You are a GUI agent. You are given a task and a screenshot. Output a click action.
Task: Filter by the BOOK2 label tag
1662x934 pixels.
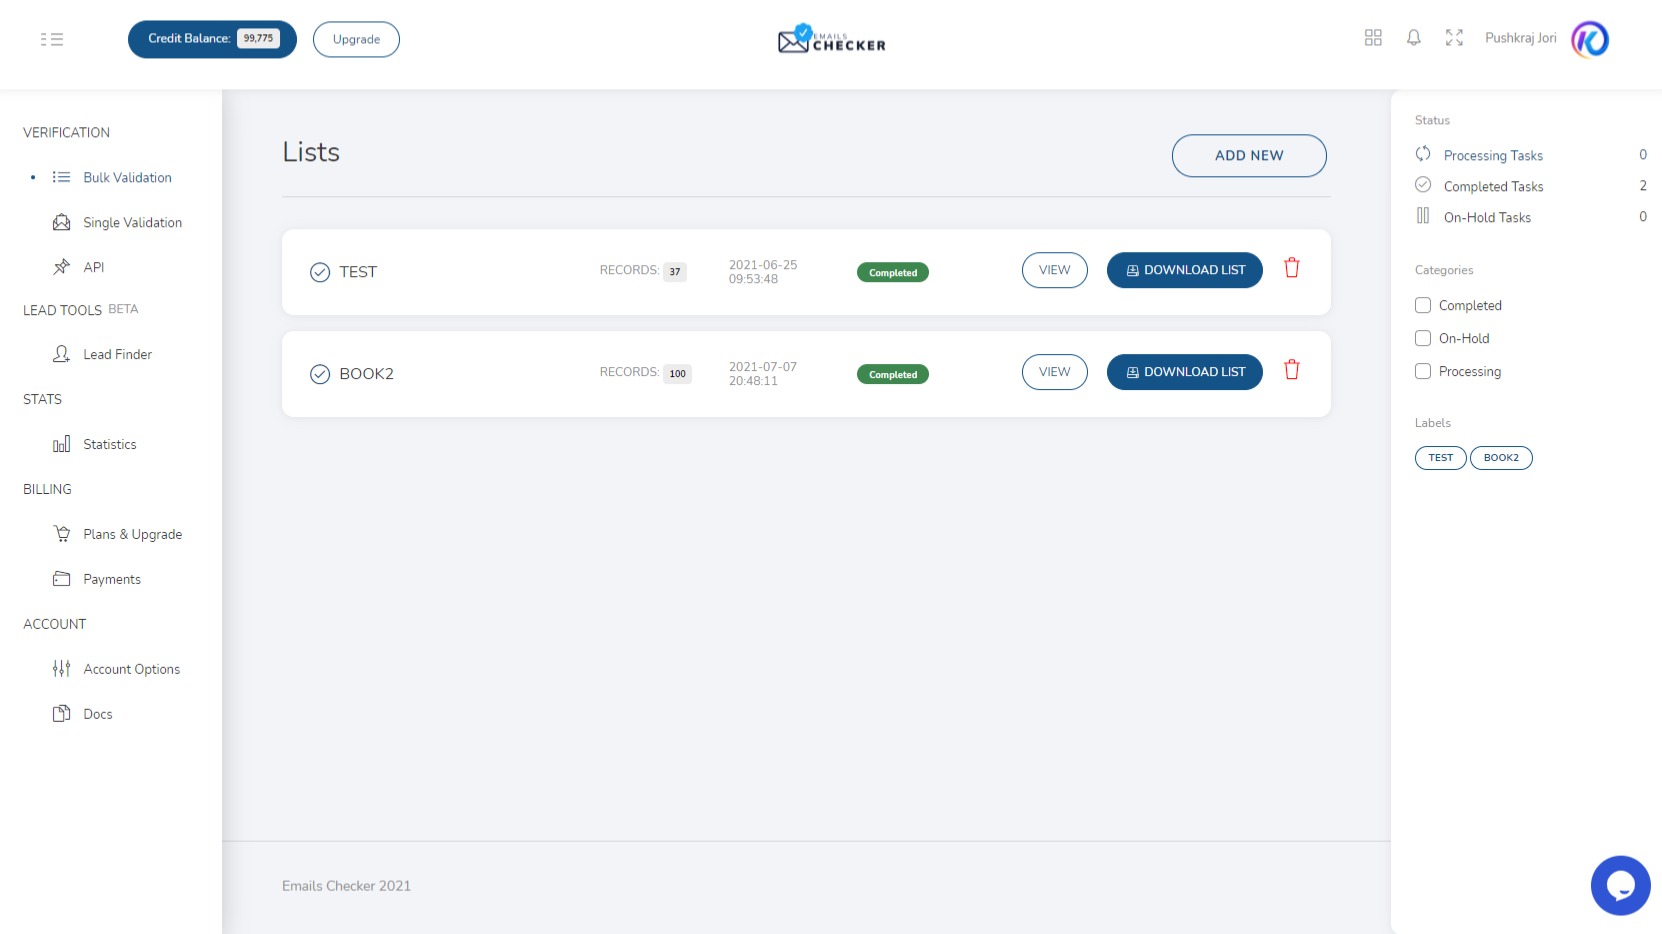1500,458
